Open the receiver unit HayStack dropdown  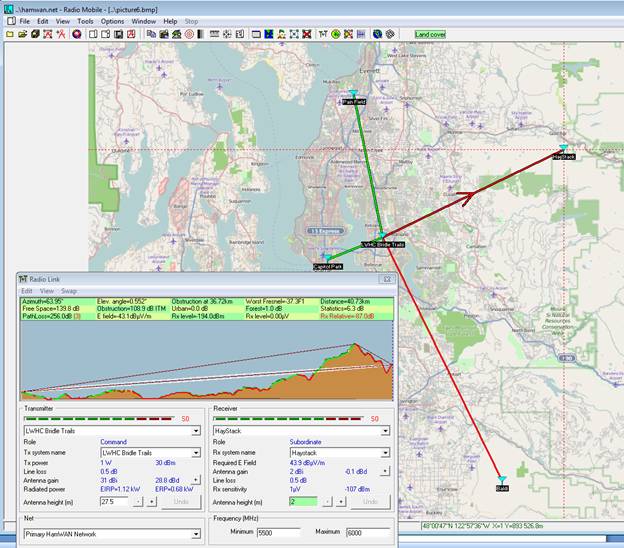(386, 431)
